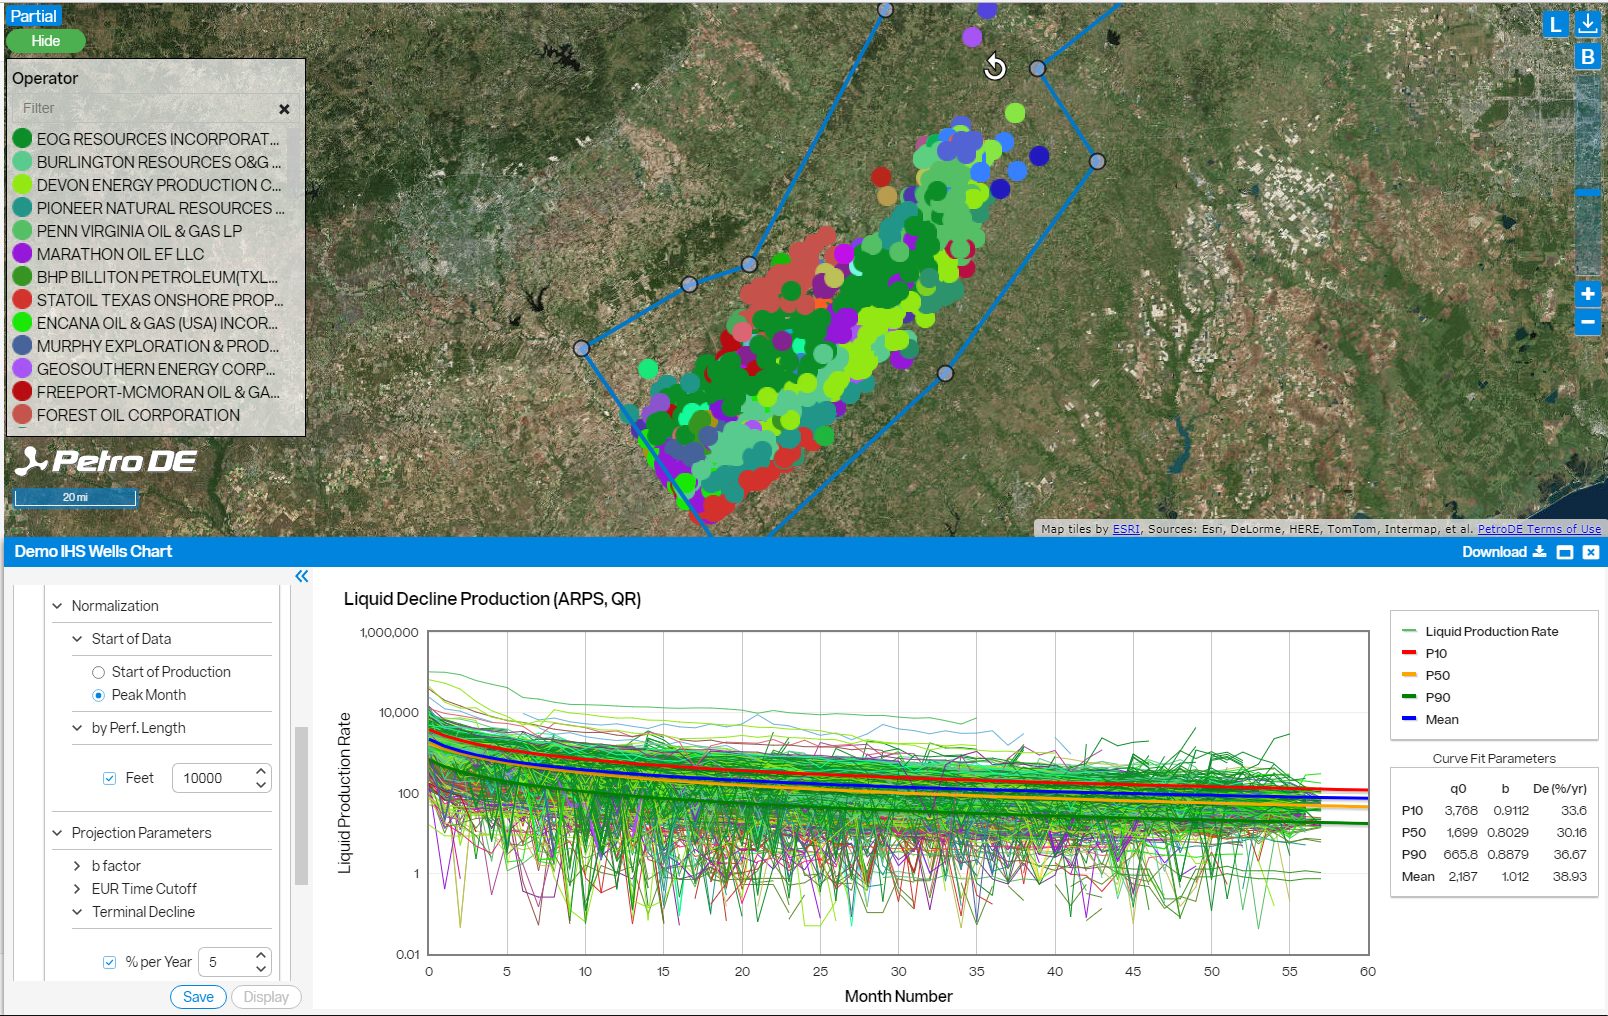
Task: Expand the b factor section
Action: (77, 866)
